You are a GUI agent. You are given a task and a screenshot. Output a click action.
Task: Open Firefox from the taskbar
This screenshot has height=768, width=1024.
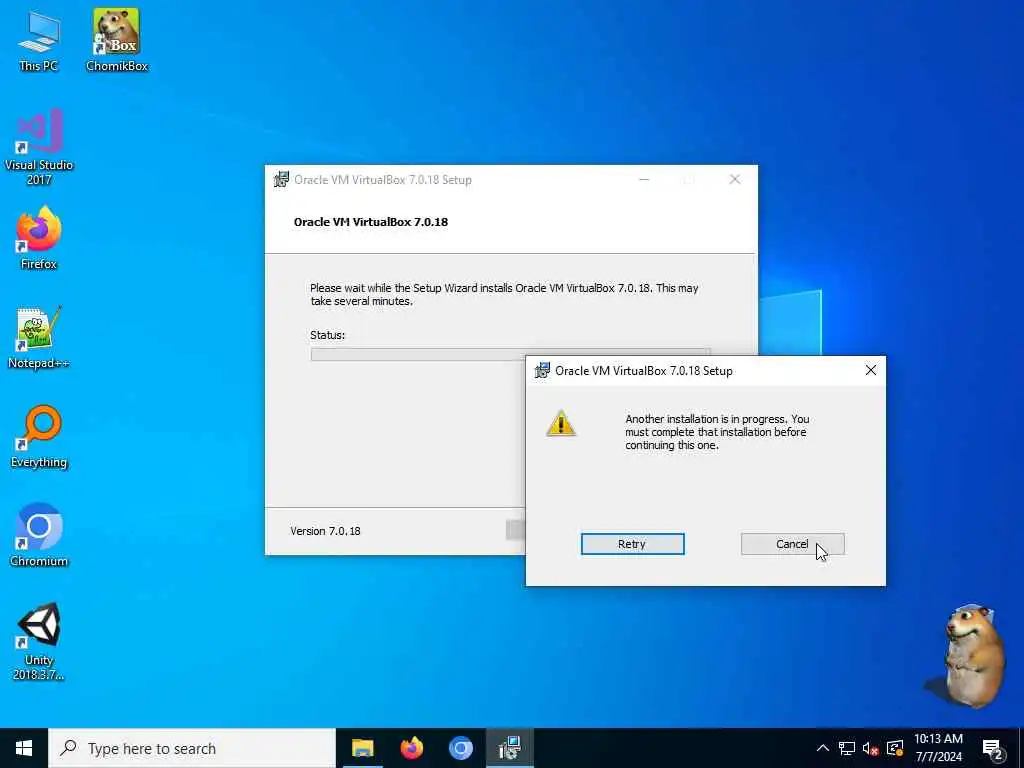pos(411,748)
